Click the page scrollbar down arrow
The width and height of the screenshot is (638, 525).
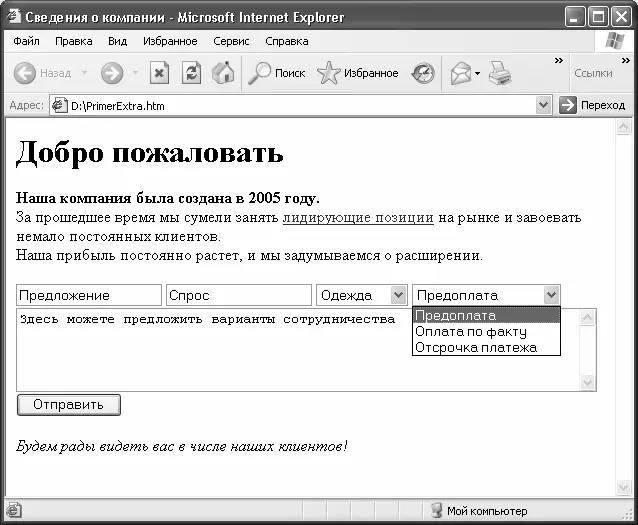tap(623, 486)
